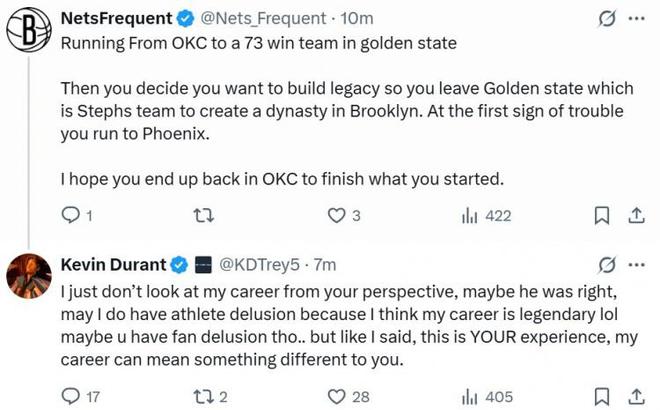Open Grok icon on NetsFrequent tweet
The width and height of the screenshot is (660, 410).
(x=604, y=19)
